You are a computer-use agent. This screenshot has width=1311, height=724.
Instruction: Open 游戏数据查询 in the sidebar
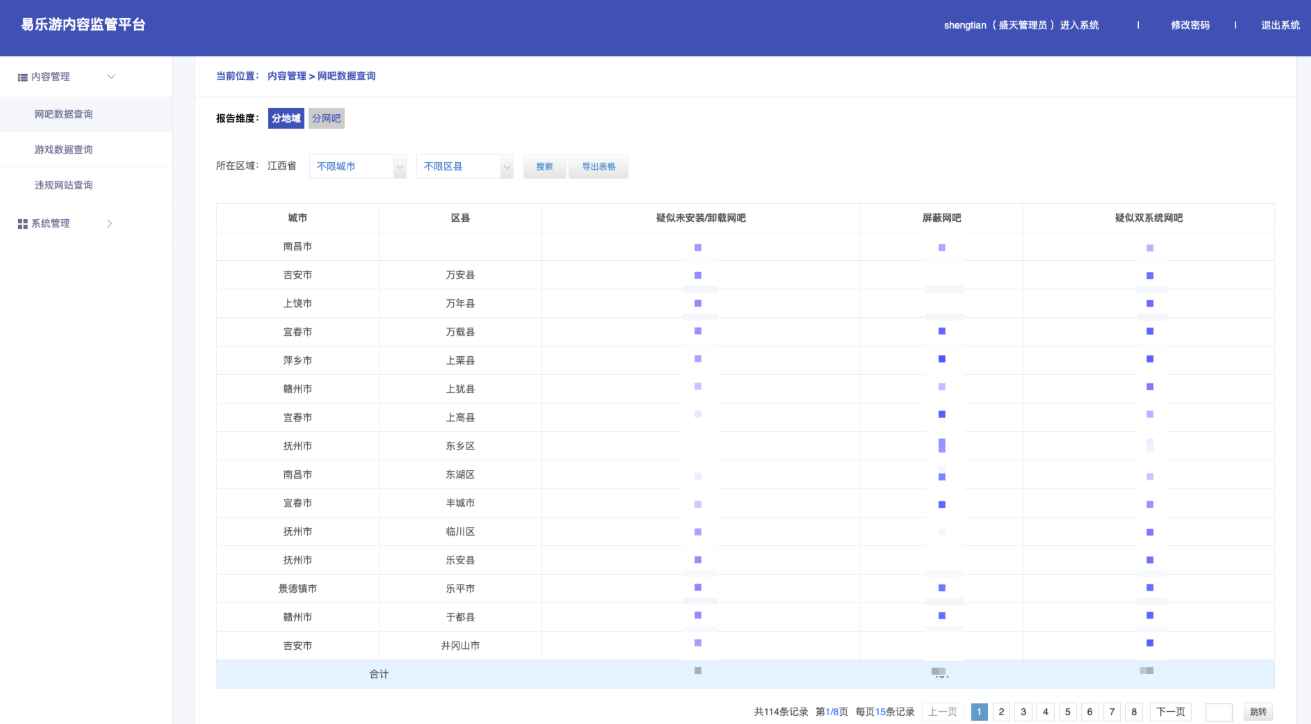(x=64, y=150)
